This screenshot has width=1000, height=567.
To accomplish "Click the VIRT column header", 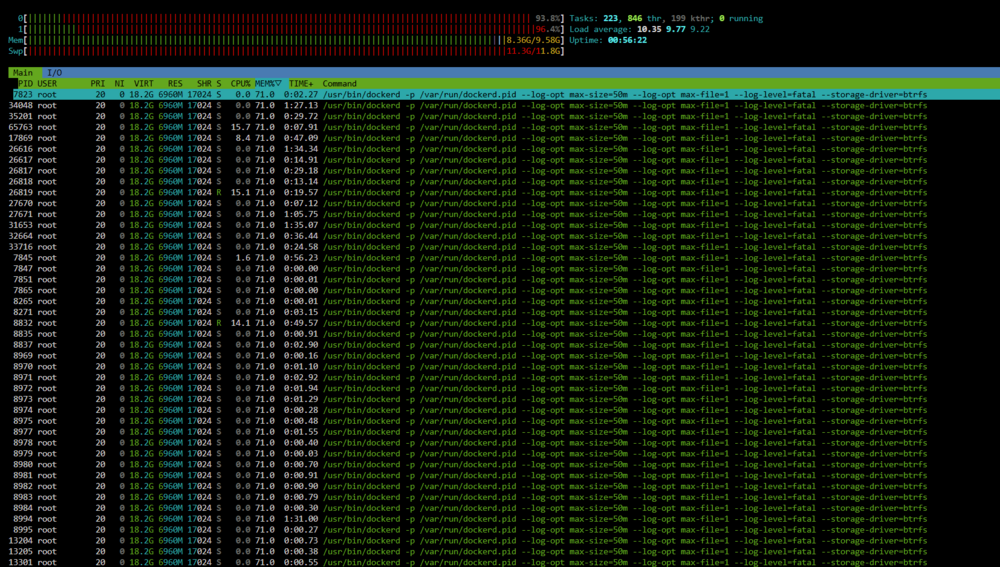I will (143, 84).
